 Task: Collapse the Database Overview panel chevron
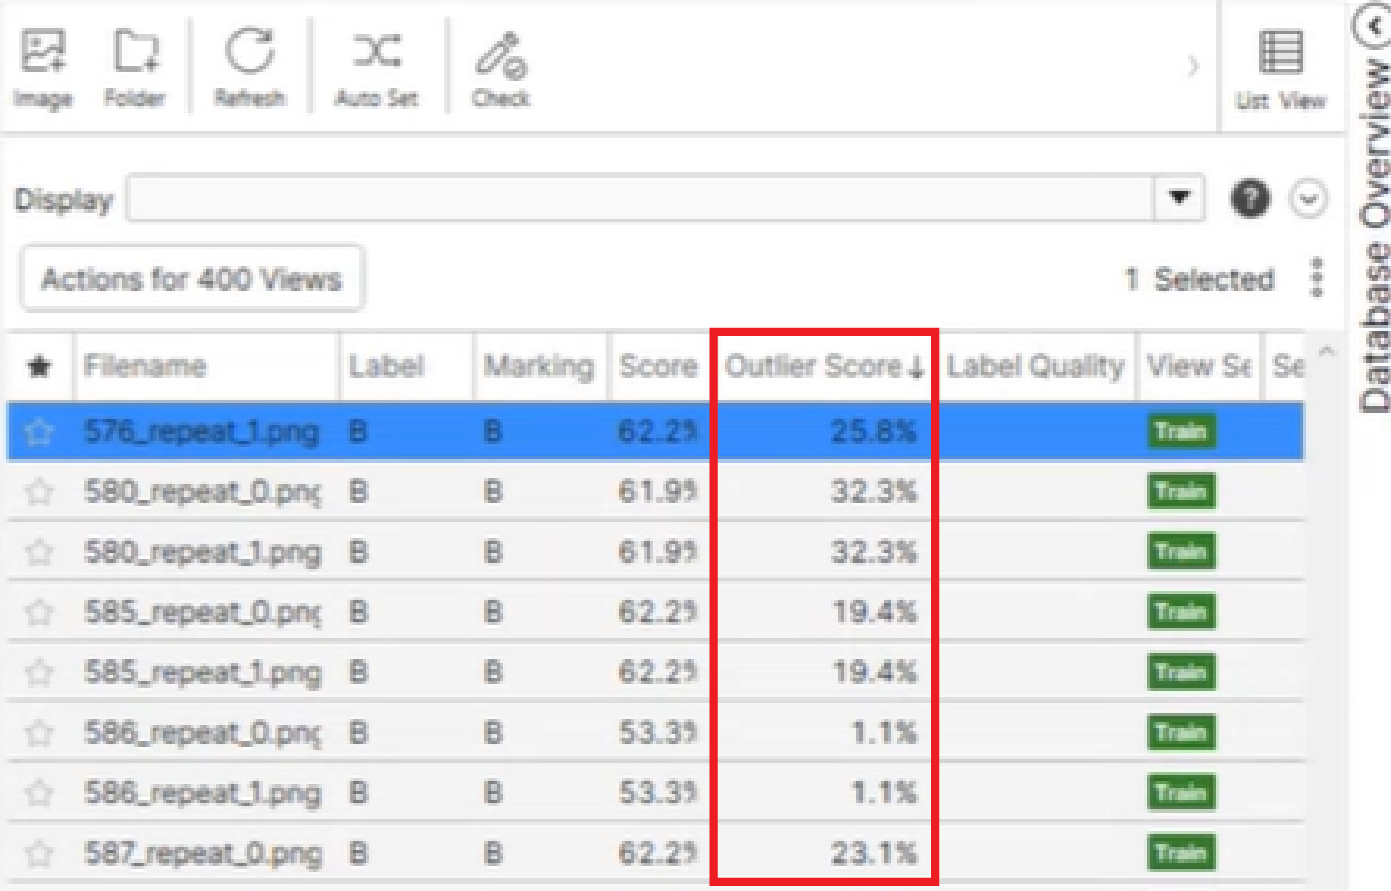click(x=1370, y=26)
